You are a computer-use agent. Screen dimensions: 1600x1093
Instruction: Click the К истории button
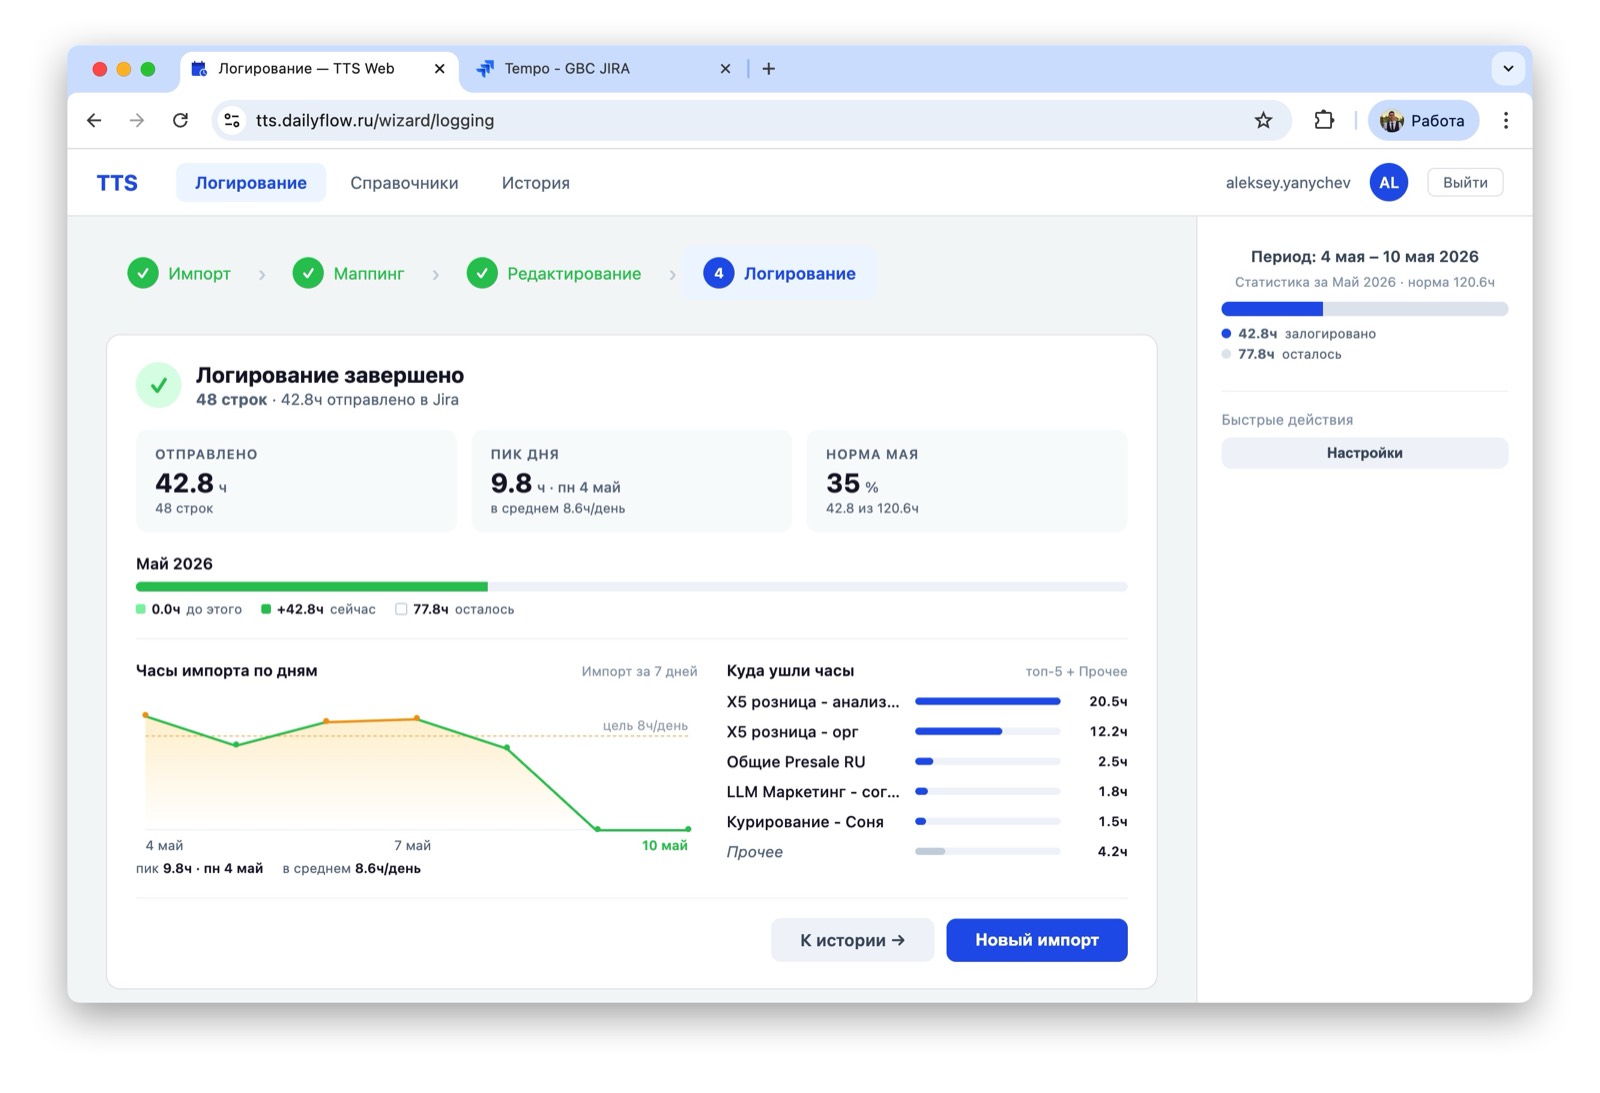point(852,940)
